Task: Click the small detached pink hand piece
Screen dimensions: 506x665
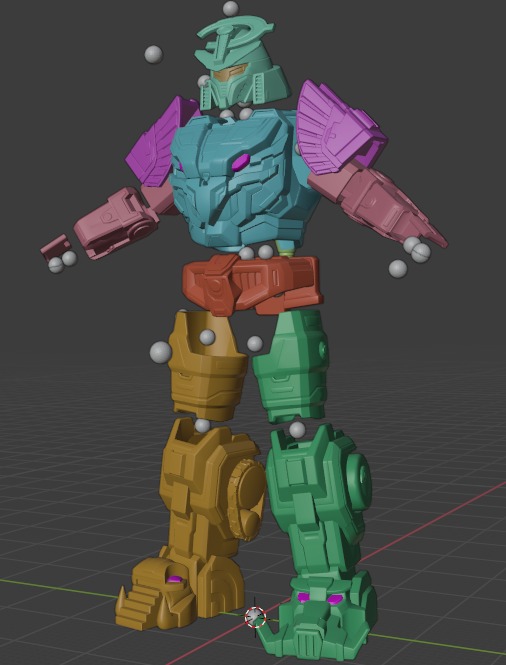Action: 56,247
